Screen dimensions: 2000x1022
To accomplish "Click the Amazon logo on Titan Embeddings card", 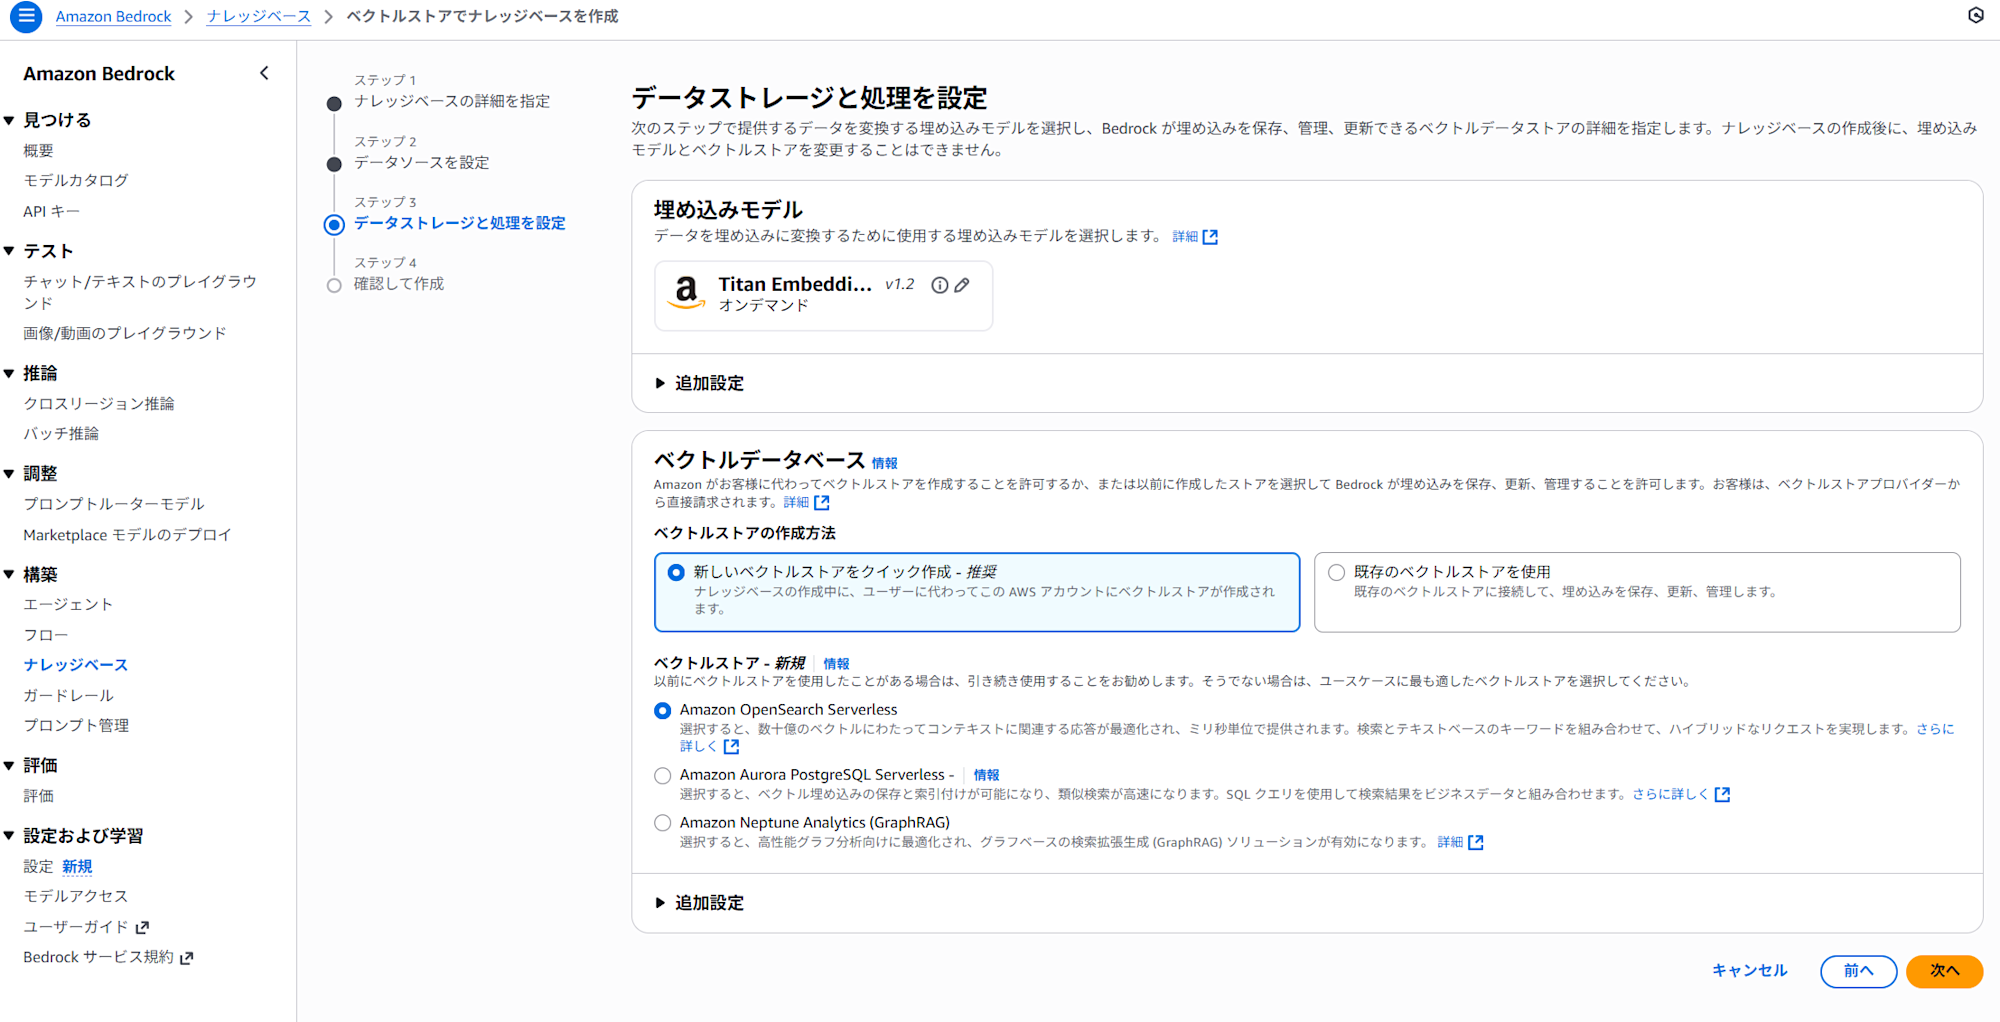I will click(x=686, y=292).
